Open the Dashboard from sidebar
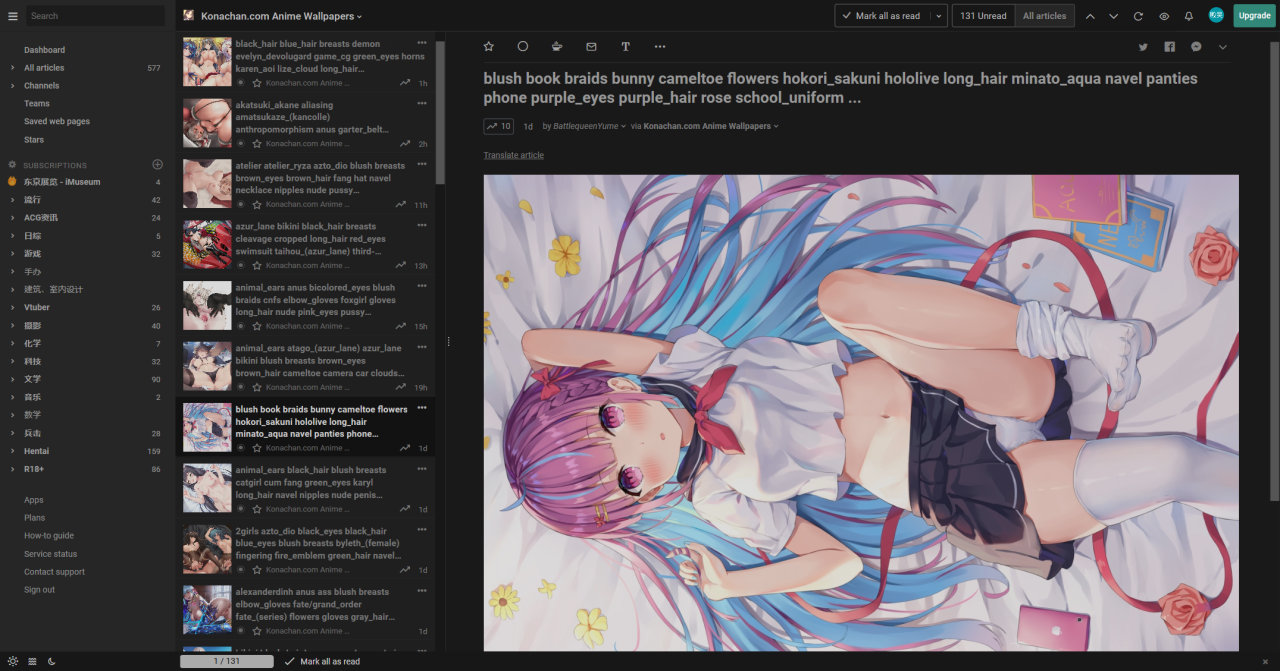The width and height of the screenshot is (1280, 671). 43,49
